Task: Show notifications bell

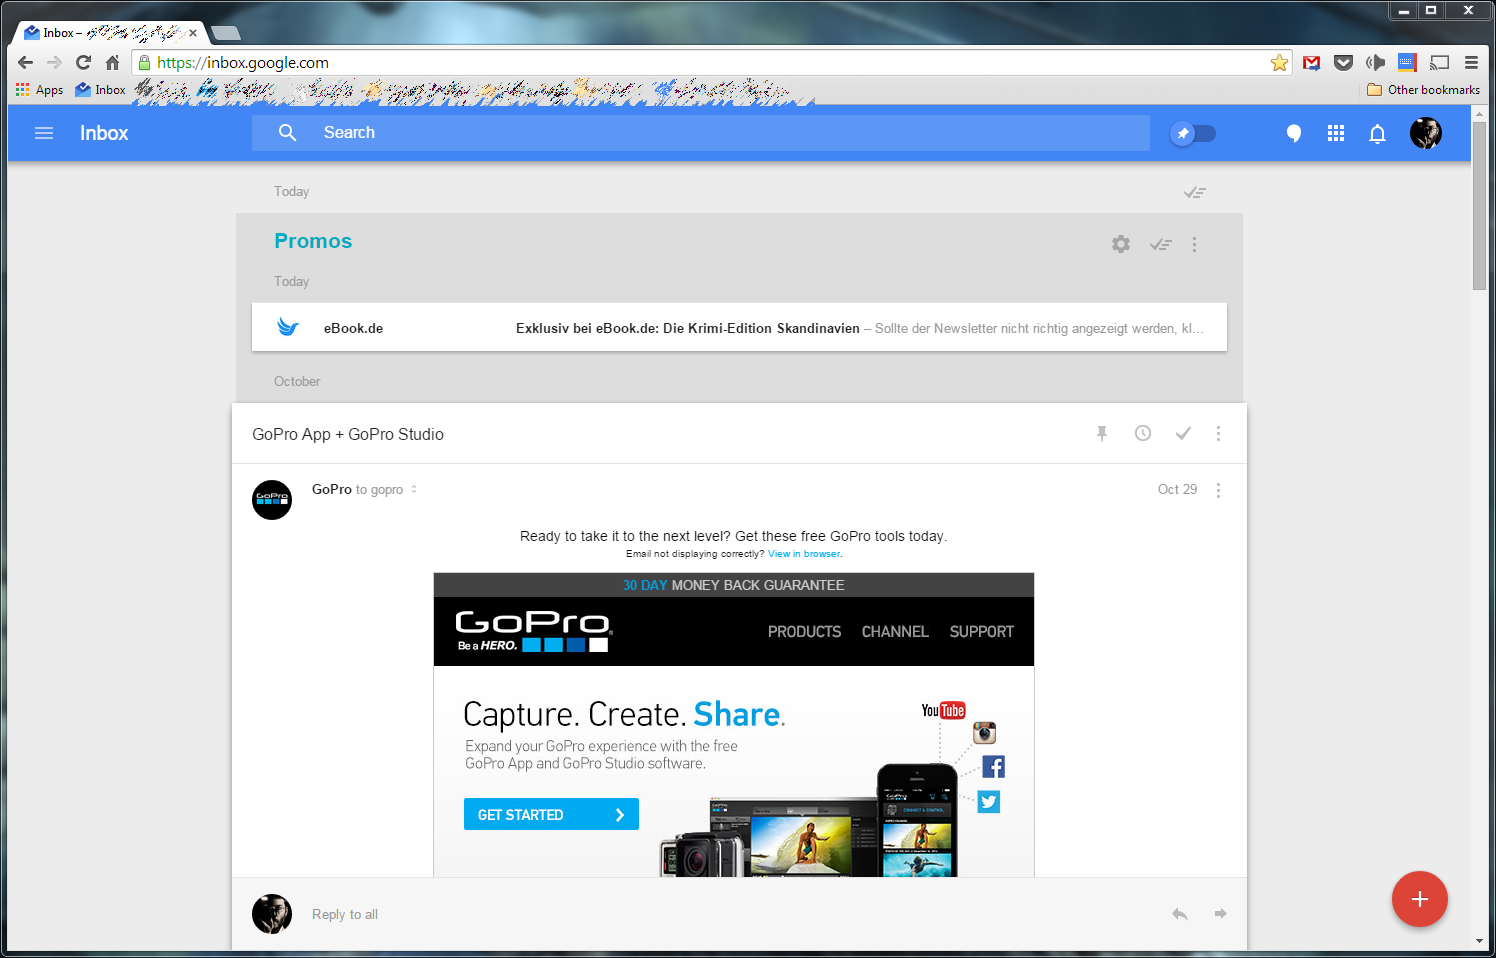Action: (x=1377, y=134)
